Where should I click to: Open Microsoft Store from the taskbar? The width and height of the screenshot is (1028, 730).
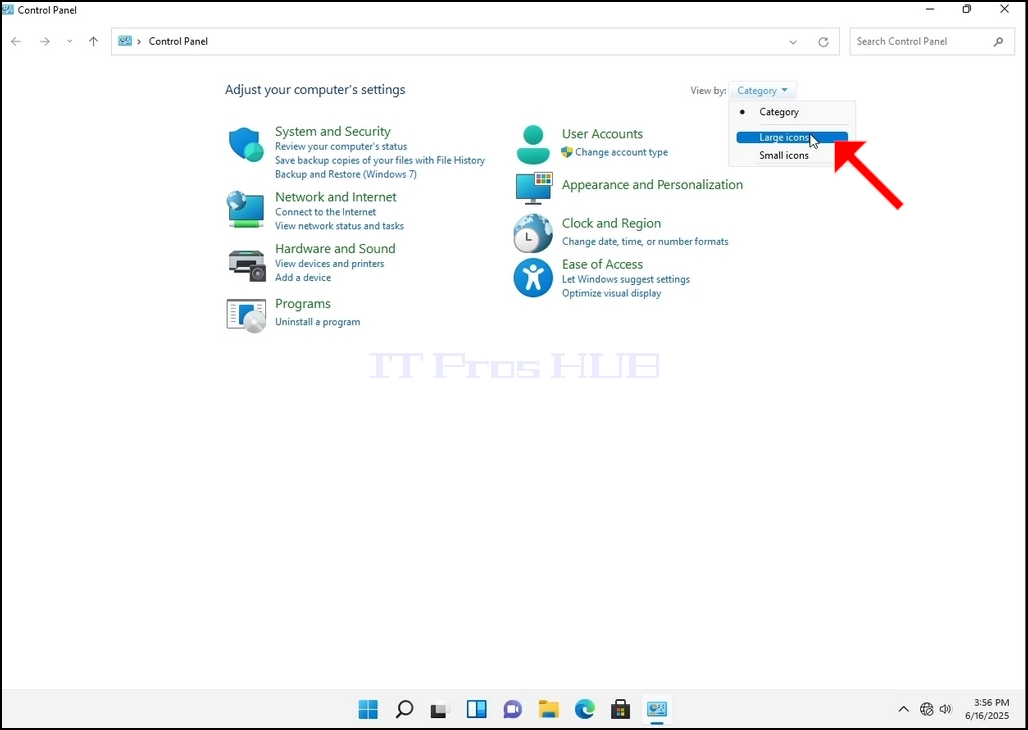[620, 709]
